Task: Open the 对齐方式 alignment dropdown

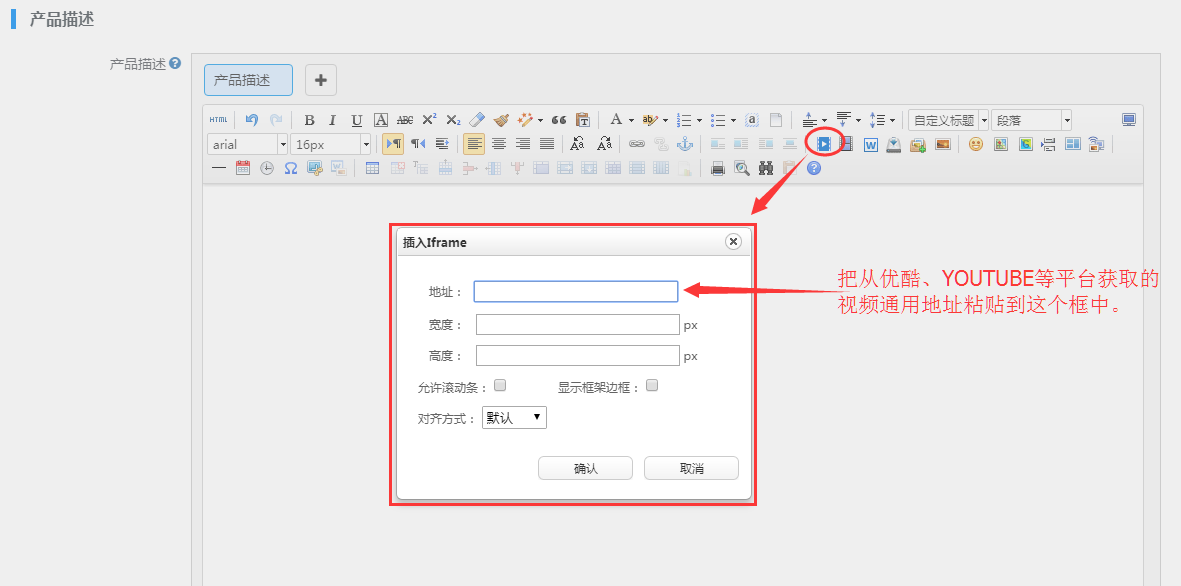Action: coord(514,417)
